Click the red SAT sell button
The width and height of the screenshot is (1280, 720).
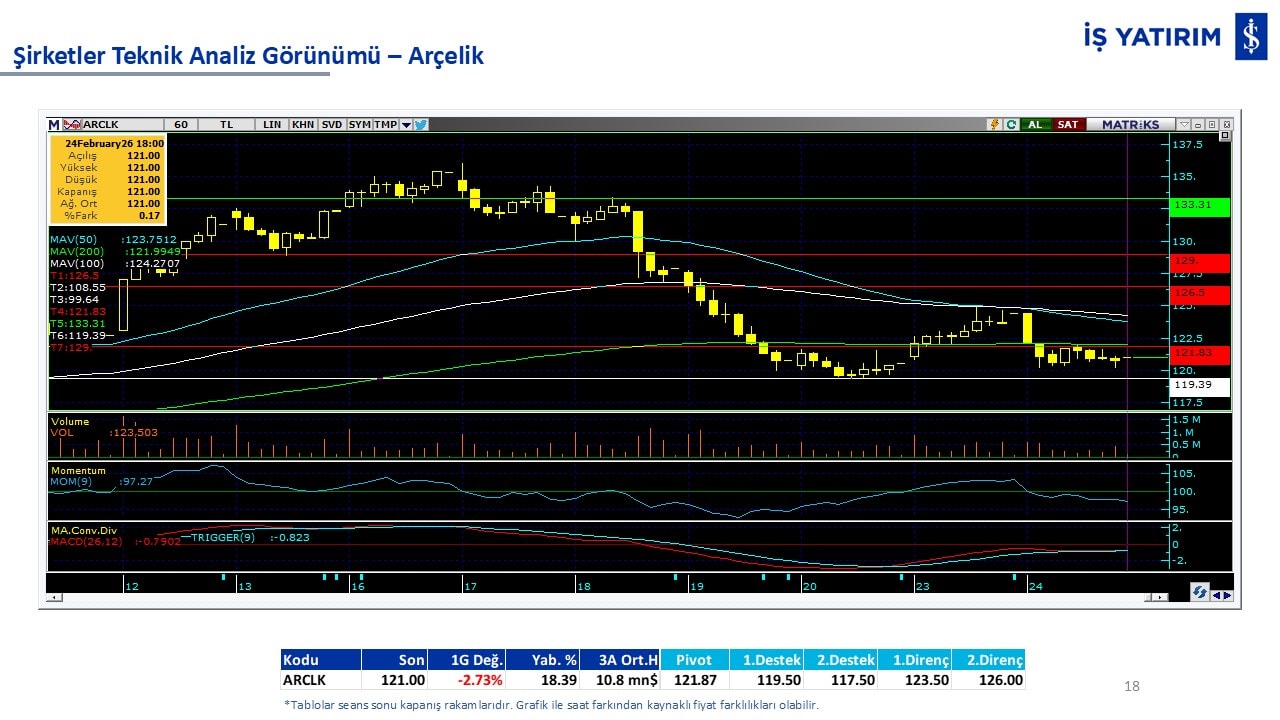(x=1068, y=125)
